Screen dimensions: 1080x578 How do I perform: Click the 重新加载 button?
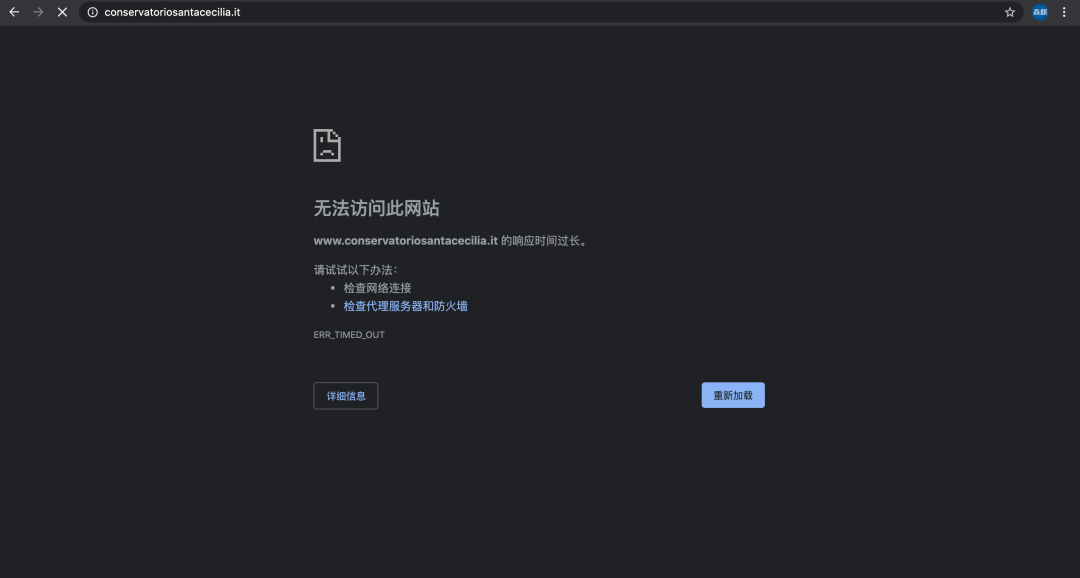tap(733, 395)
